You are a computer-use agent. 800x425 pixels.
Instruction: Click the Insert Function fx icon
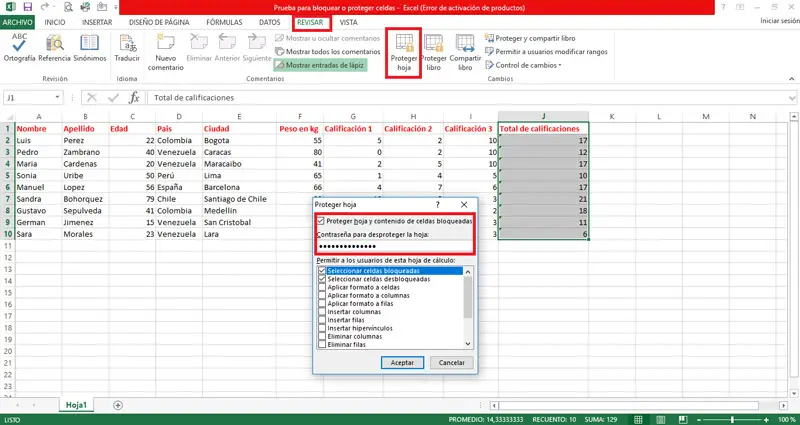(x=134, y=97)
